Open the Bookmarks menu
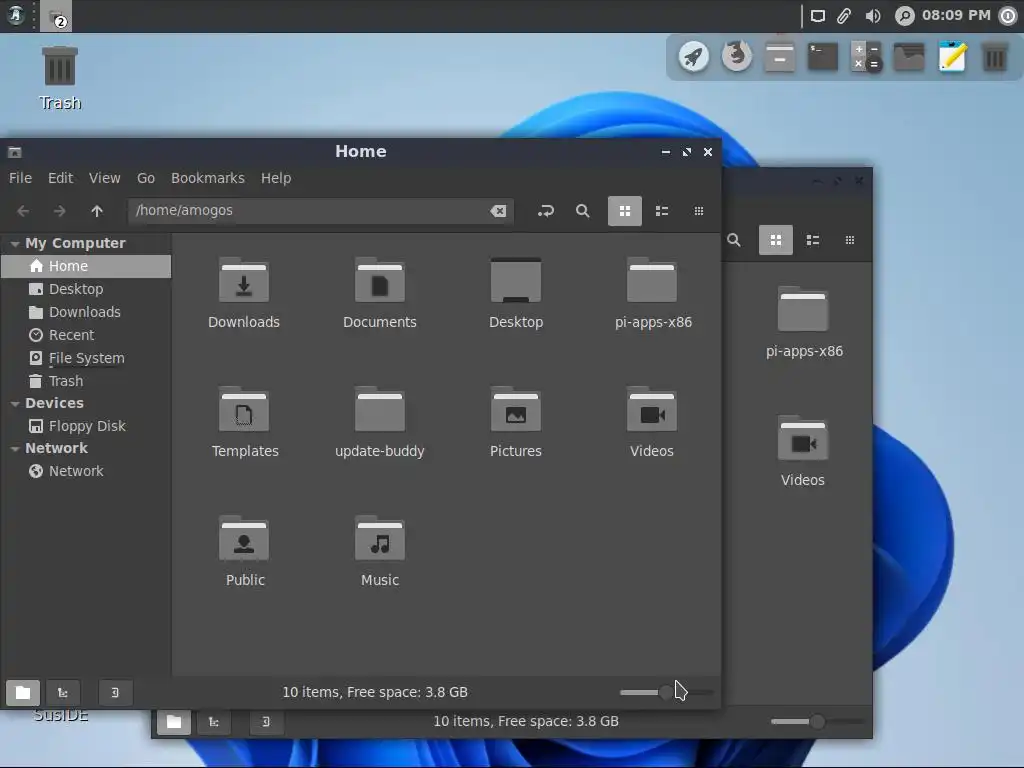 (208, 178)
